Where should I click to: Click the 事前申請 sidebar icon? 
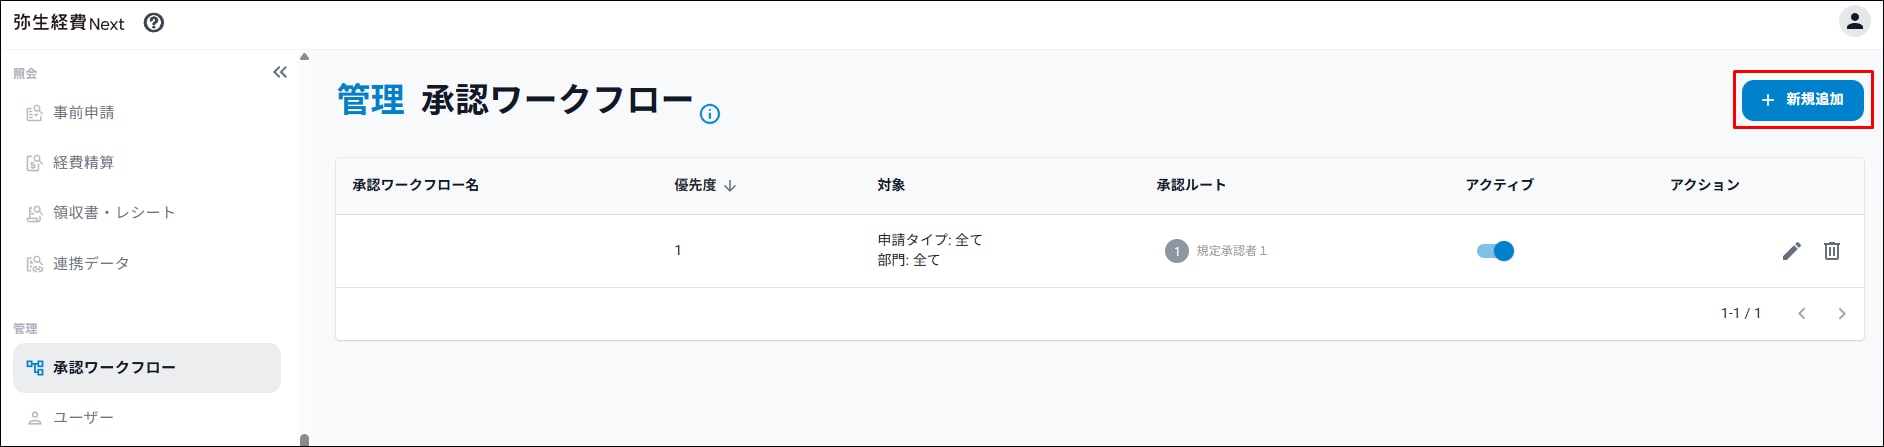click(34, 113)
